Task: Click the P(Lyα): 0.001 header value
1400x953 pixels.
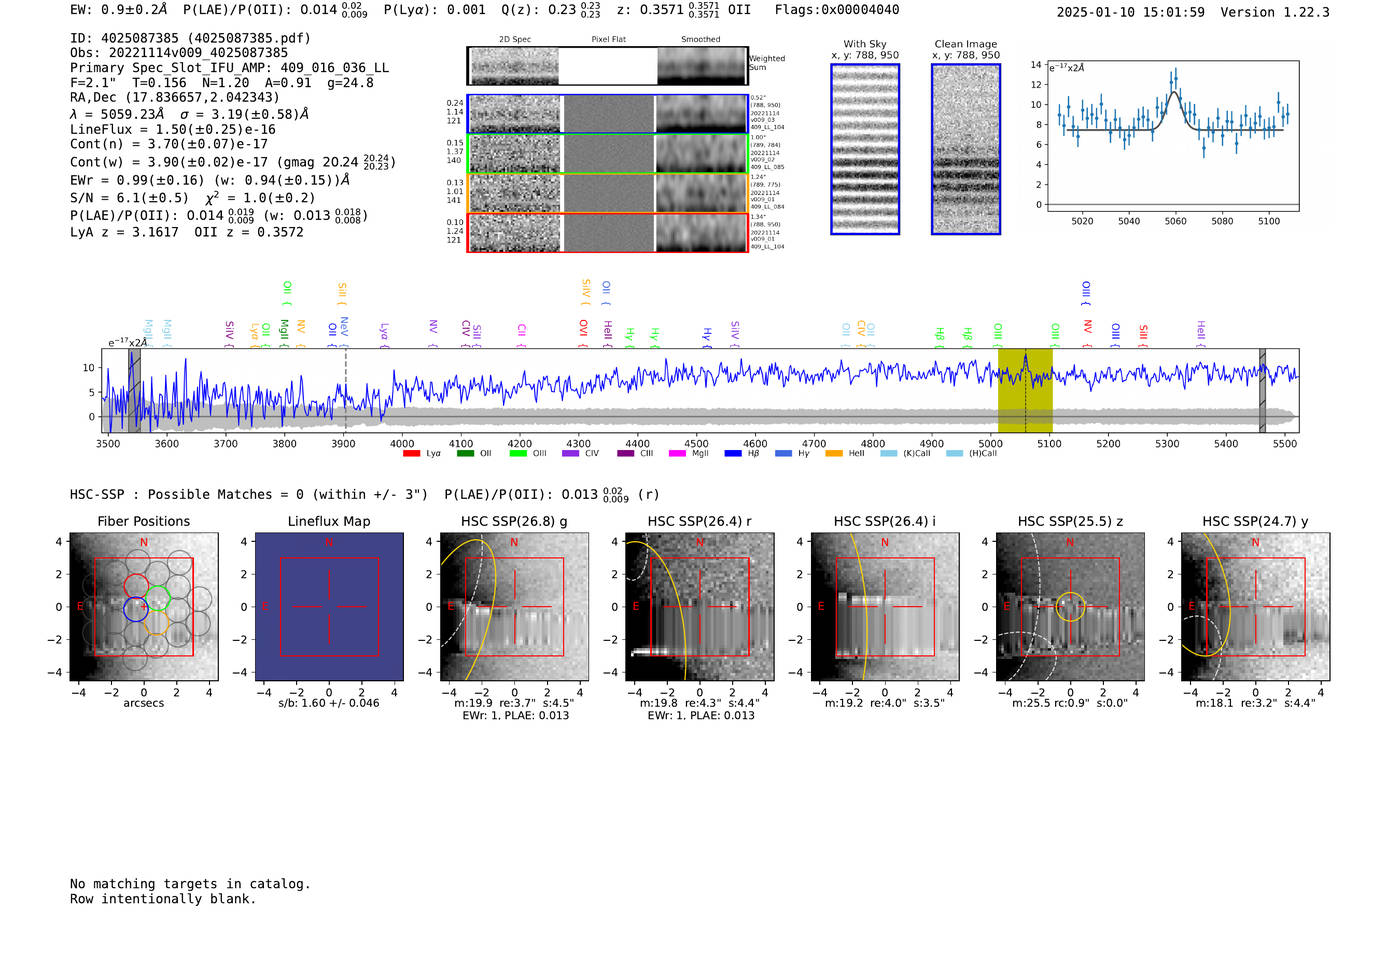Action: pyautogui.click(x=435, y=10)
